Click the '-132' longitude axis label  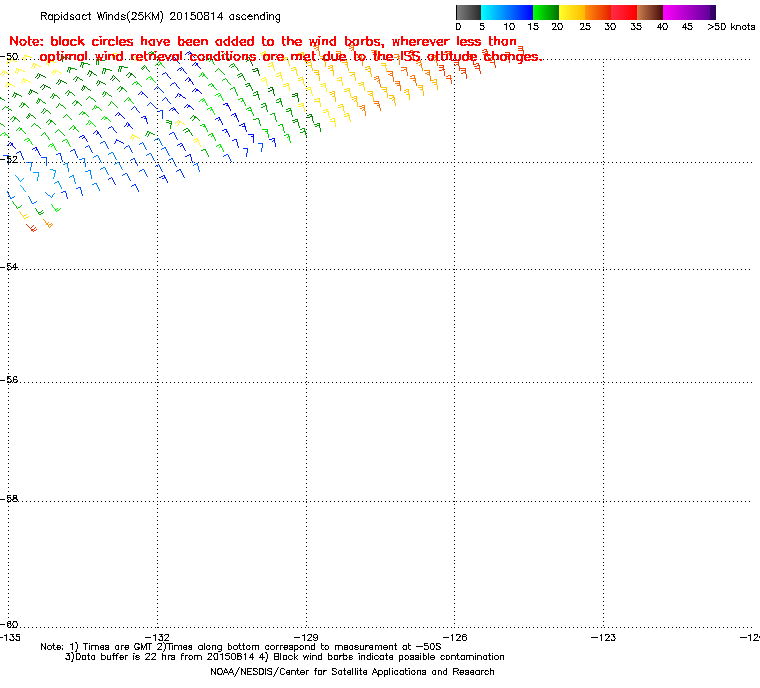tap(158, 637)
